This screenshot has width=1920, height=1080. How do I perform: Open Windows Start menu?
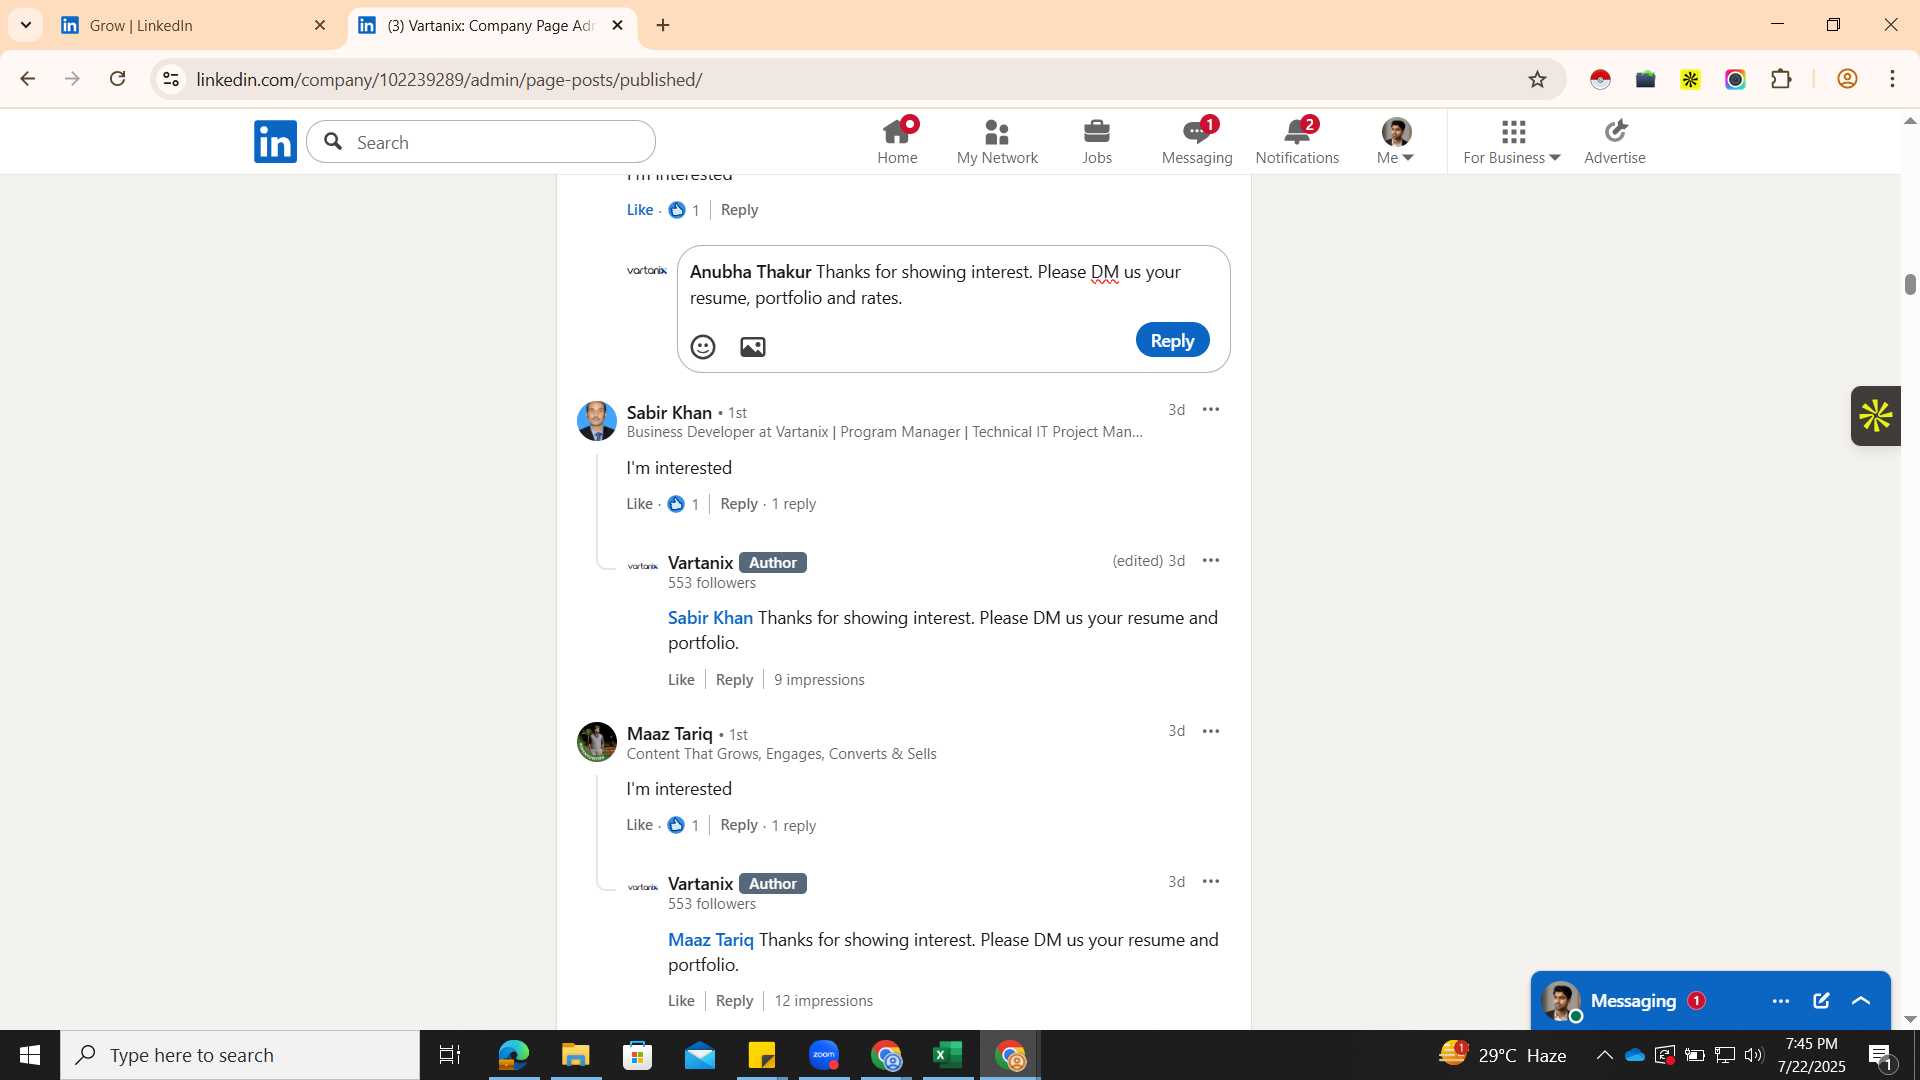click(30, 1055)
